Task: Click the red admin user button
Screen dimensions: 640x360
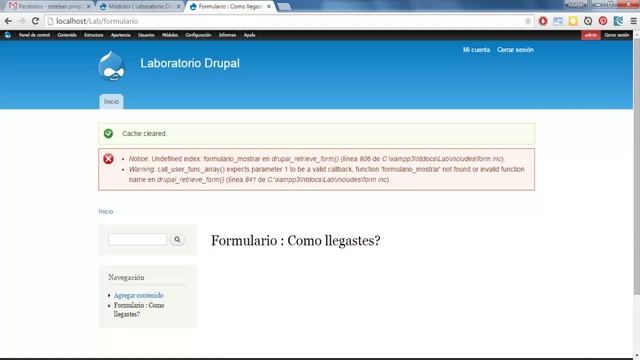Action: (x=591, y=35)
